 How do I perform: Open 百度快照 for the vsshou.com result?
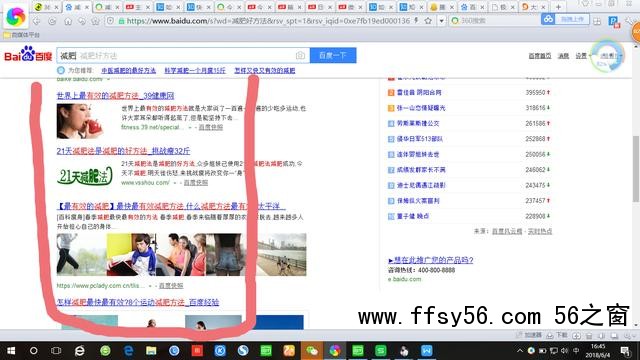click(196, 182)
